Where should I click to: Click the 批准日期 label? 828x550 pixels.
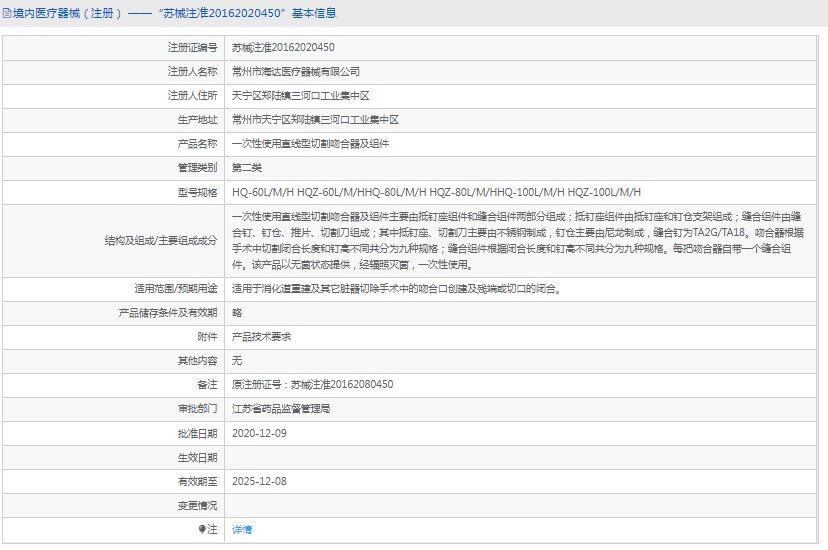click(x=197, y=433)
